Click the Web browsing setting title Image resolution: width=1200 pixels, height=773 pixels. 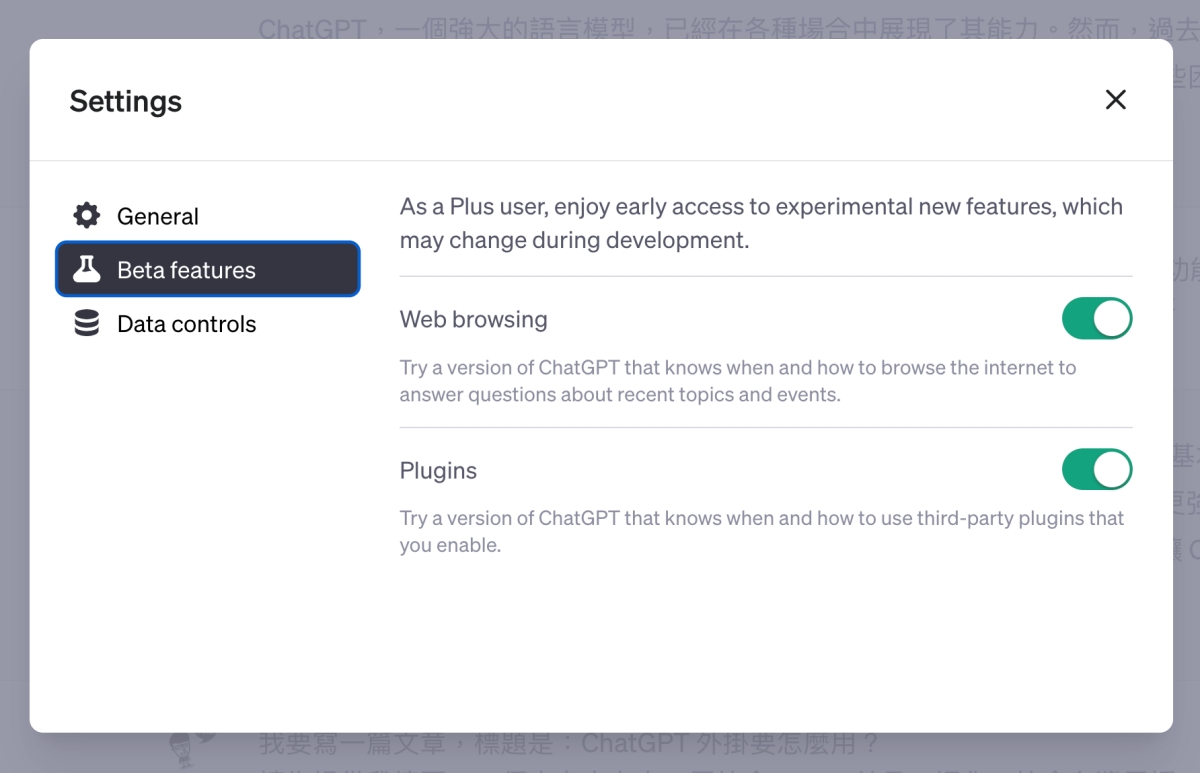click(473, 320)
